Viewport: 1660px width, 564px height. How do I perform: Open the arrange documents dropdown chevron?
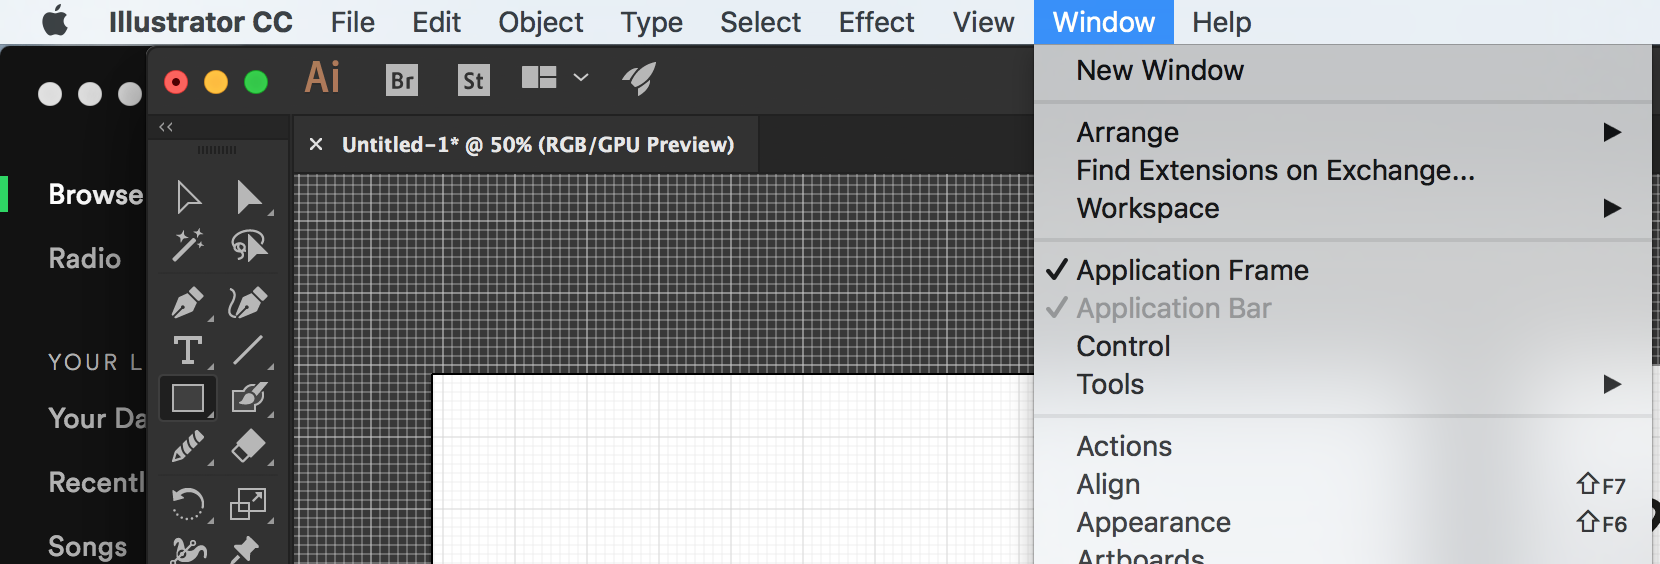pos(581,78)
